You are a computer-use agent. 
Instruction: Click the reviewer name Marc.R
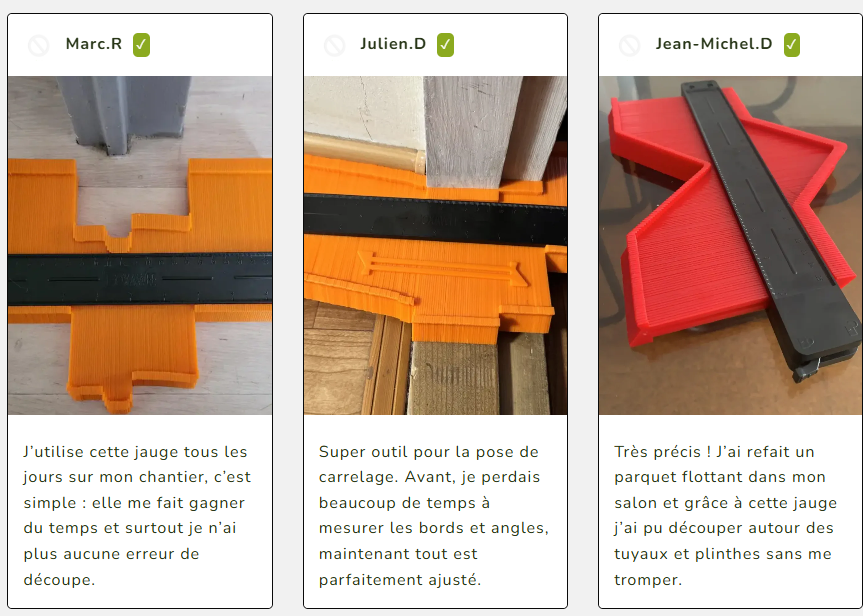[x=94, y=44]
